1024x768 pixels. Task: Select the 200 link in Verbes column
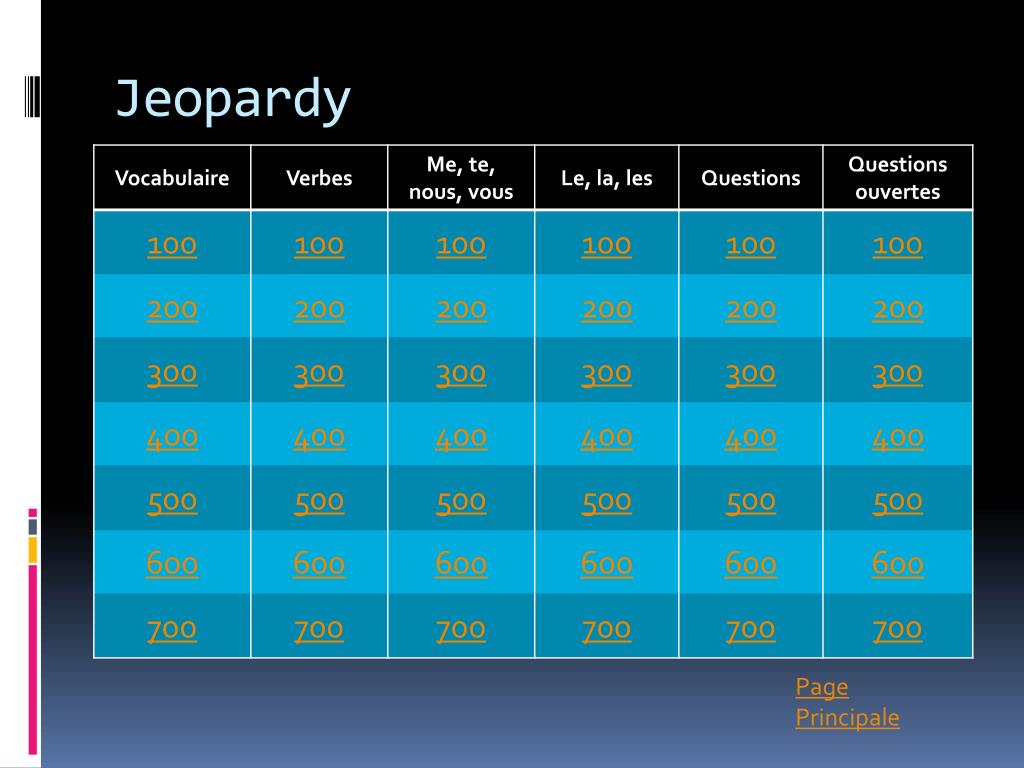[x=319, y=310]
